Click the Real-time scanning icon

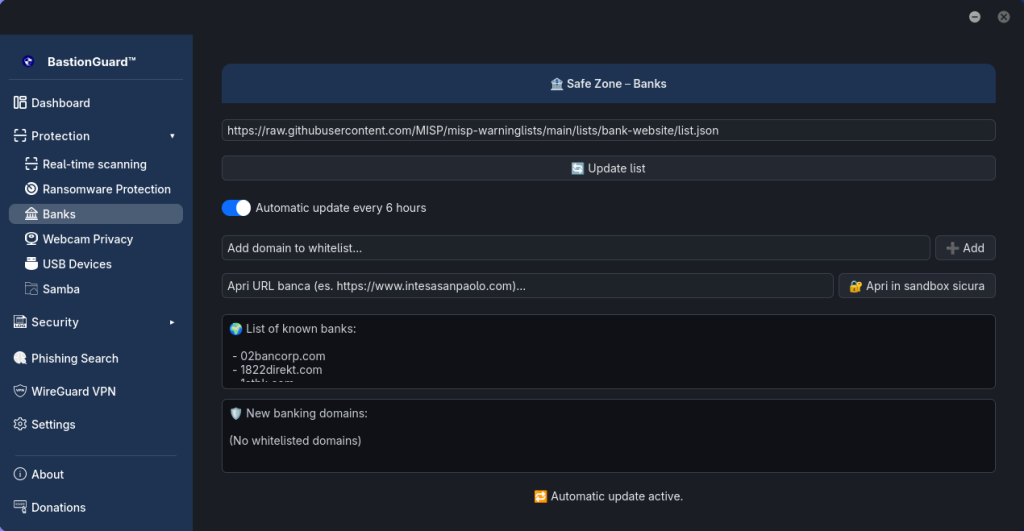(31, 164)
